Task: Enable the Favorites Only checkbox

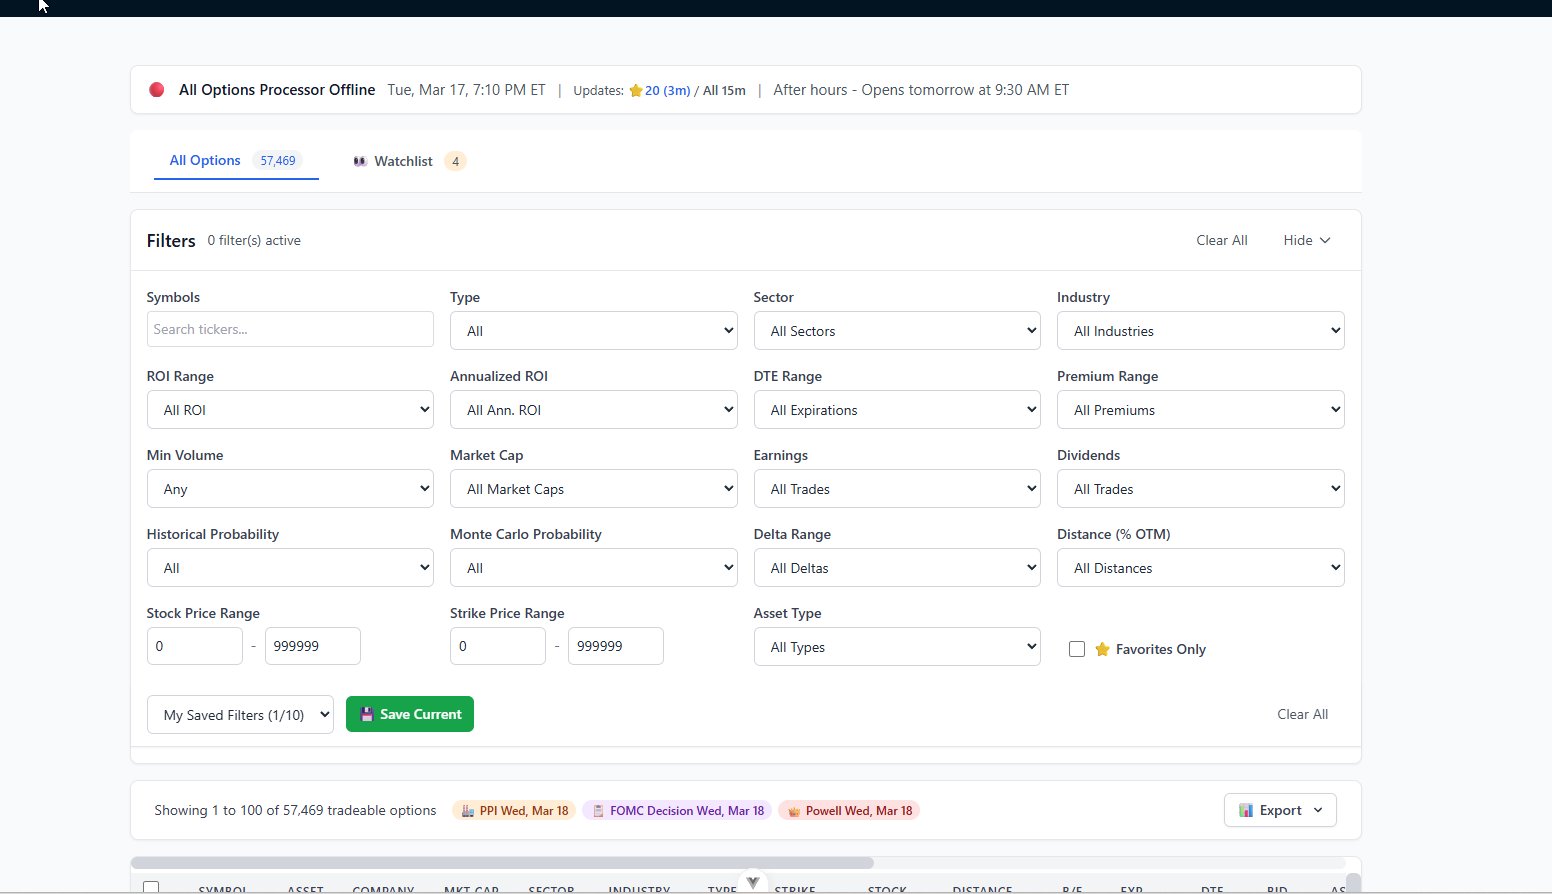Action: (1077, 649)
